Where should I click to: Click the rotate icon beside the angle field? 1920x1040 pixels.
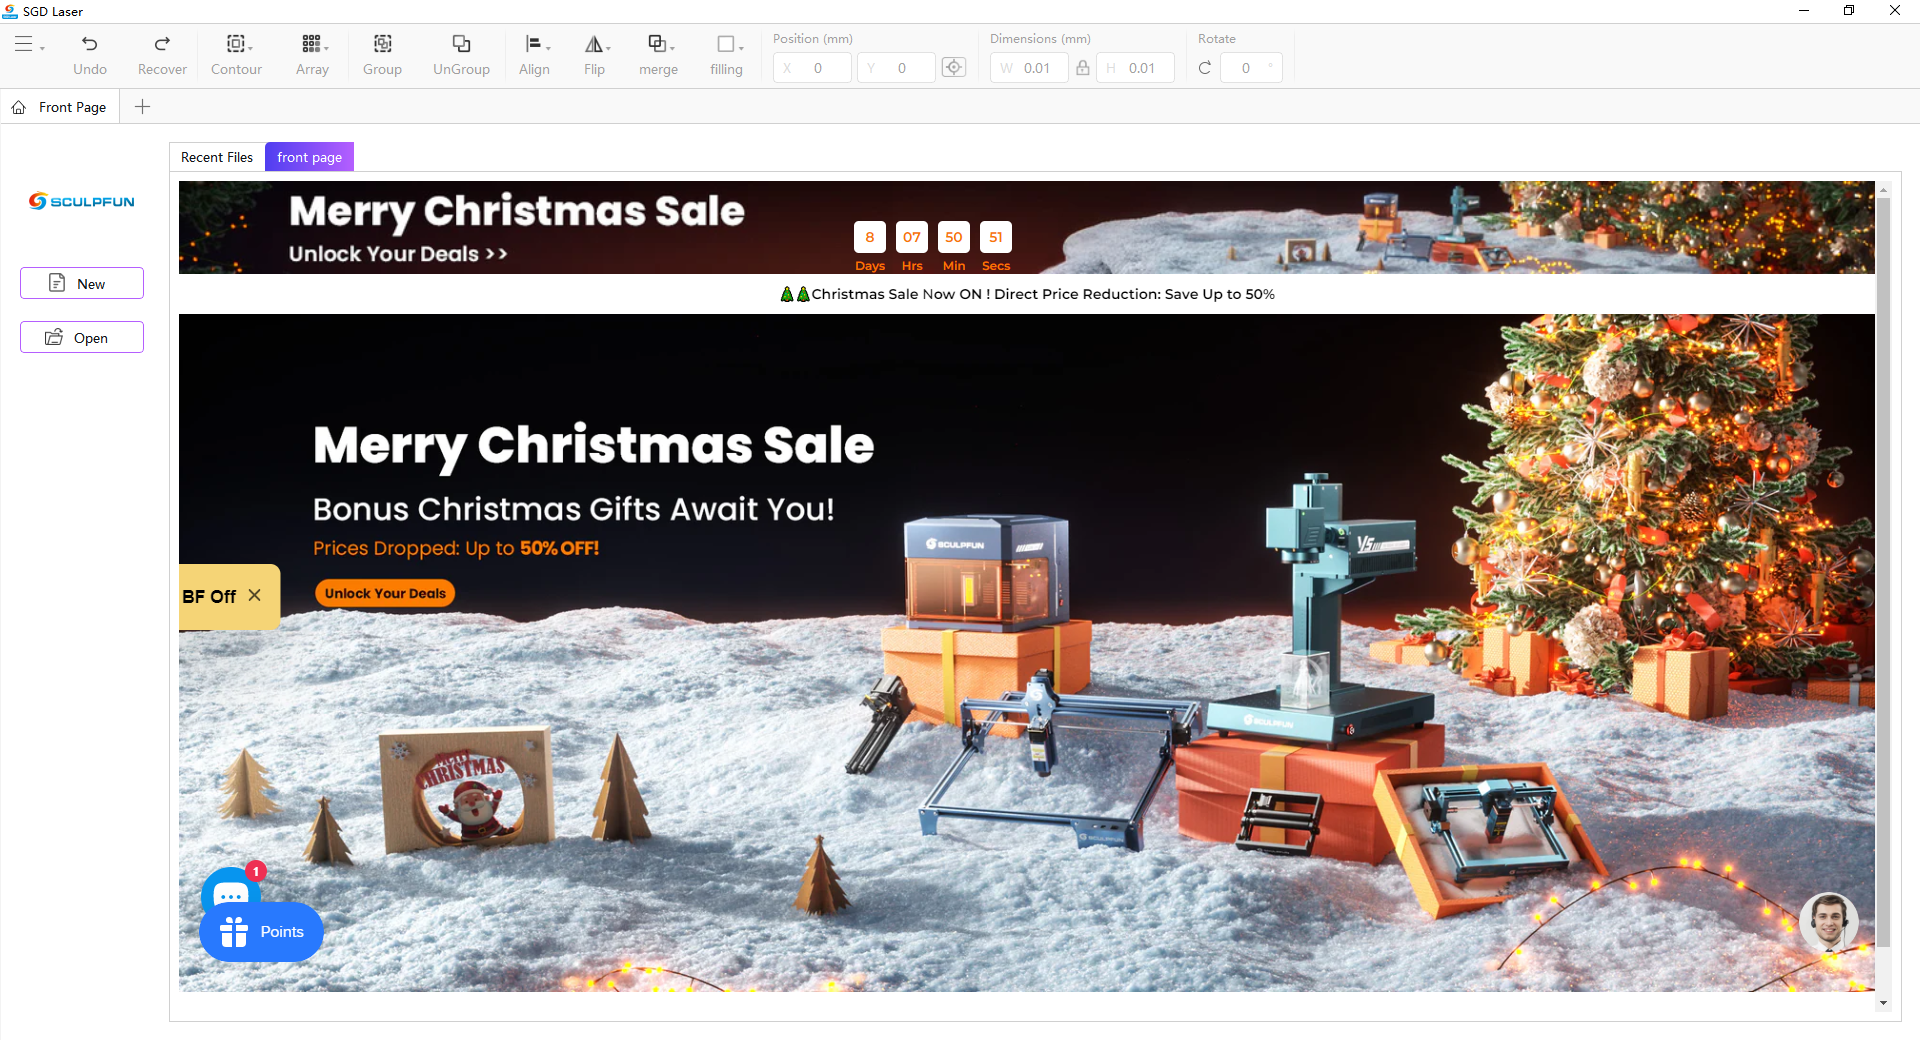[x=1205, y=68]
